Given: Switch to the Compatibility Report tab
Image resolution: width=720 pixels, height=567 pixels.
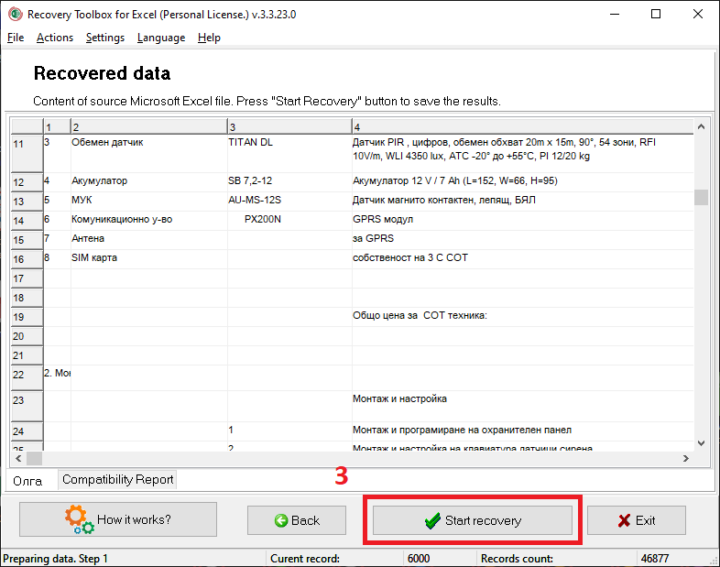Looking at the screenshot, I should tap(118, 479).
